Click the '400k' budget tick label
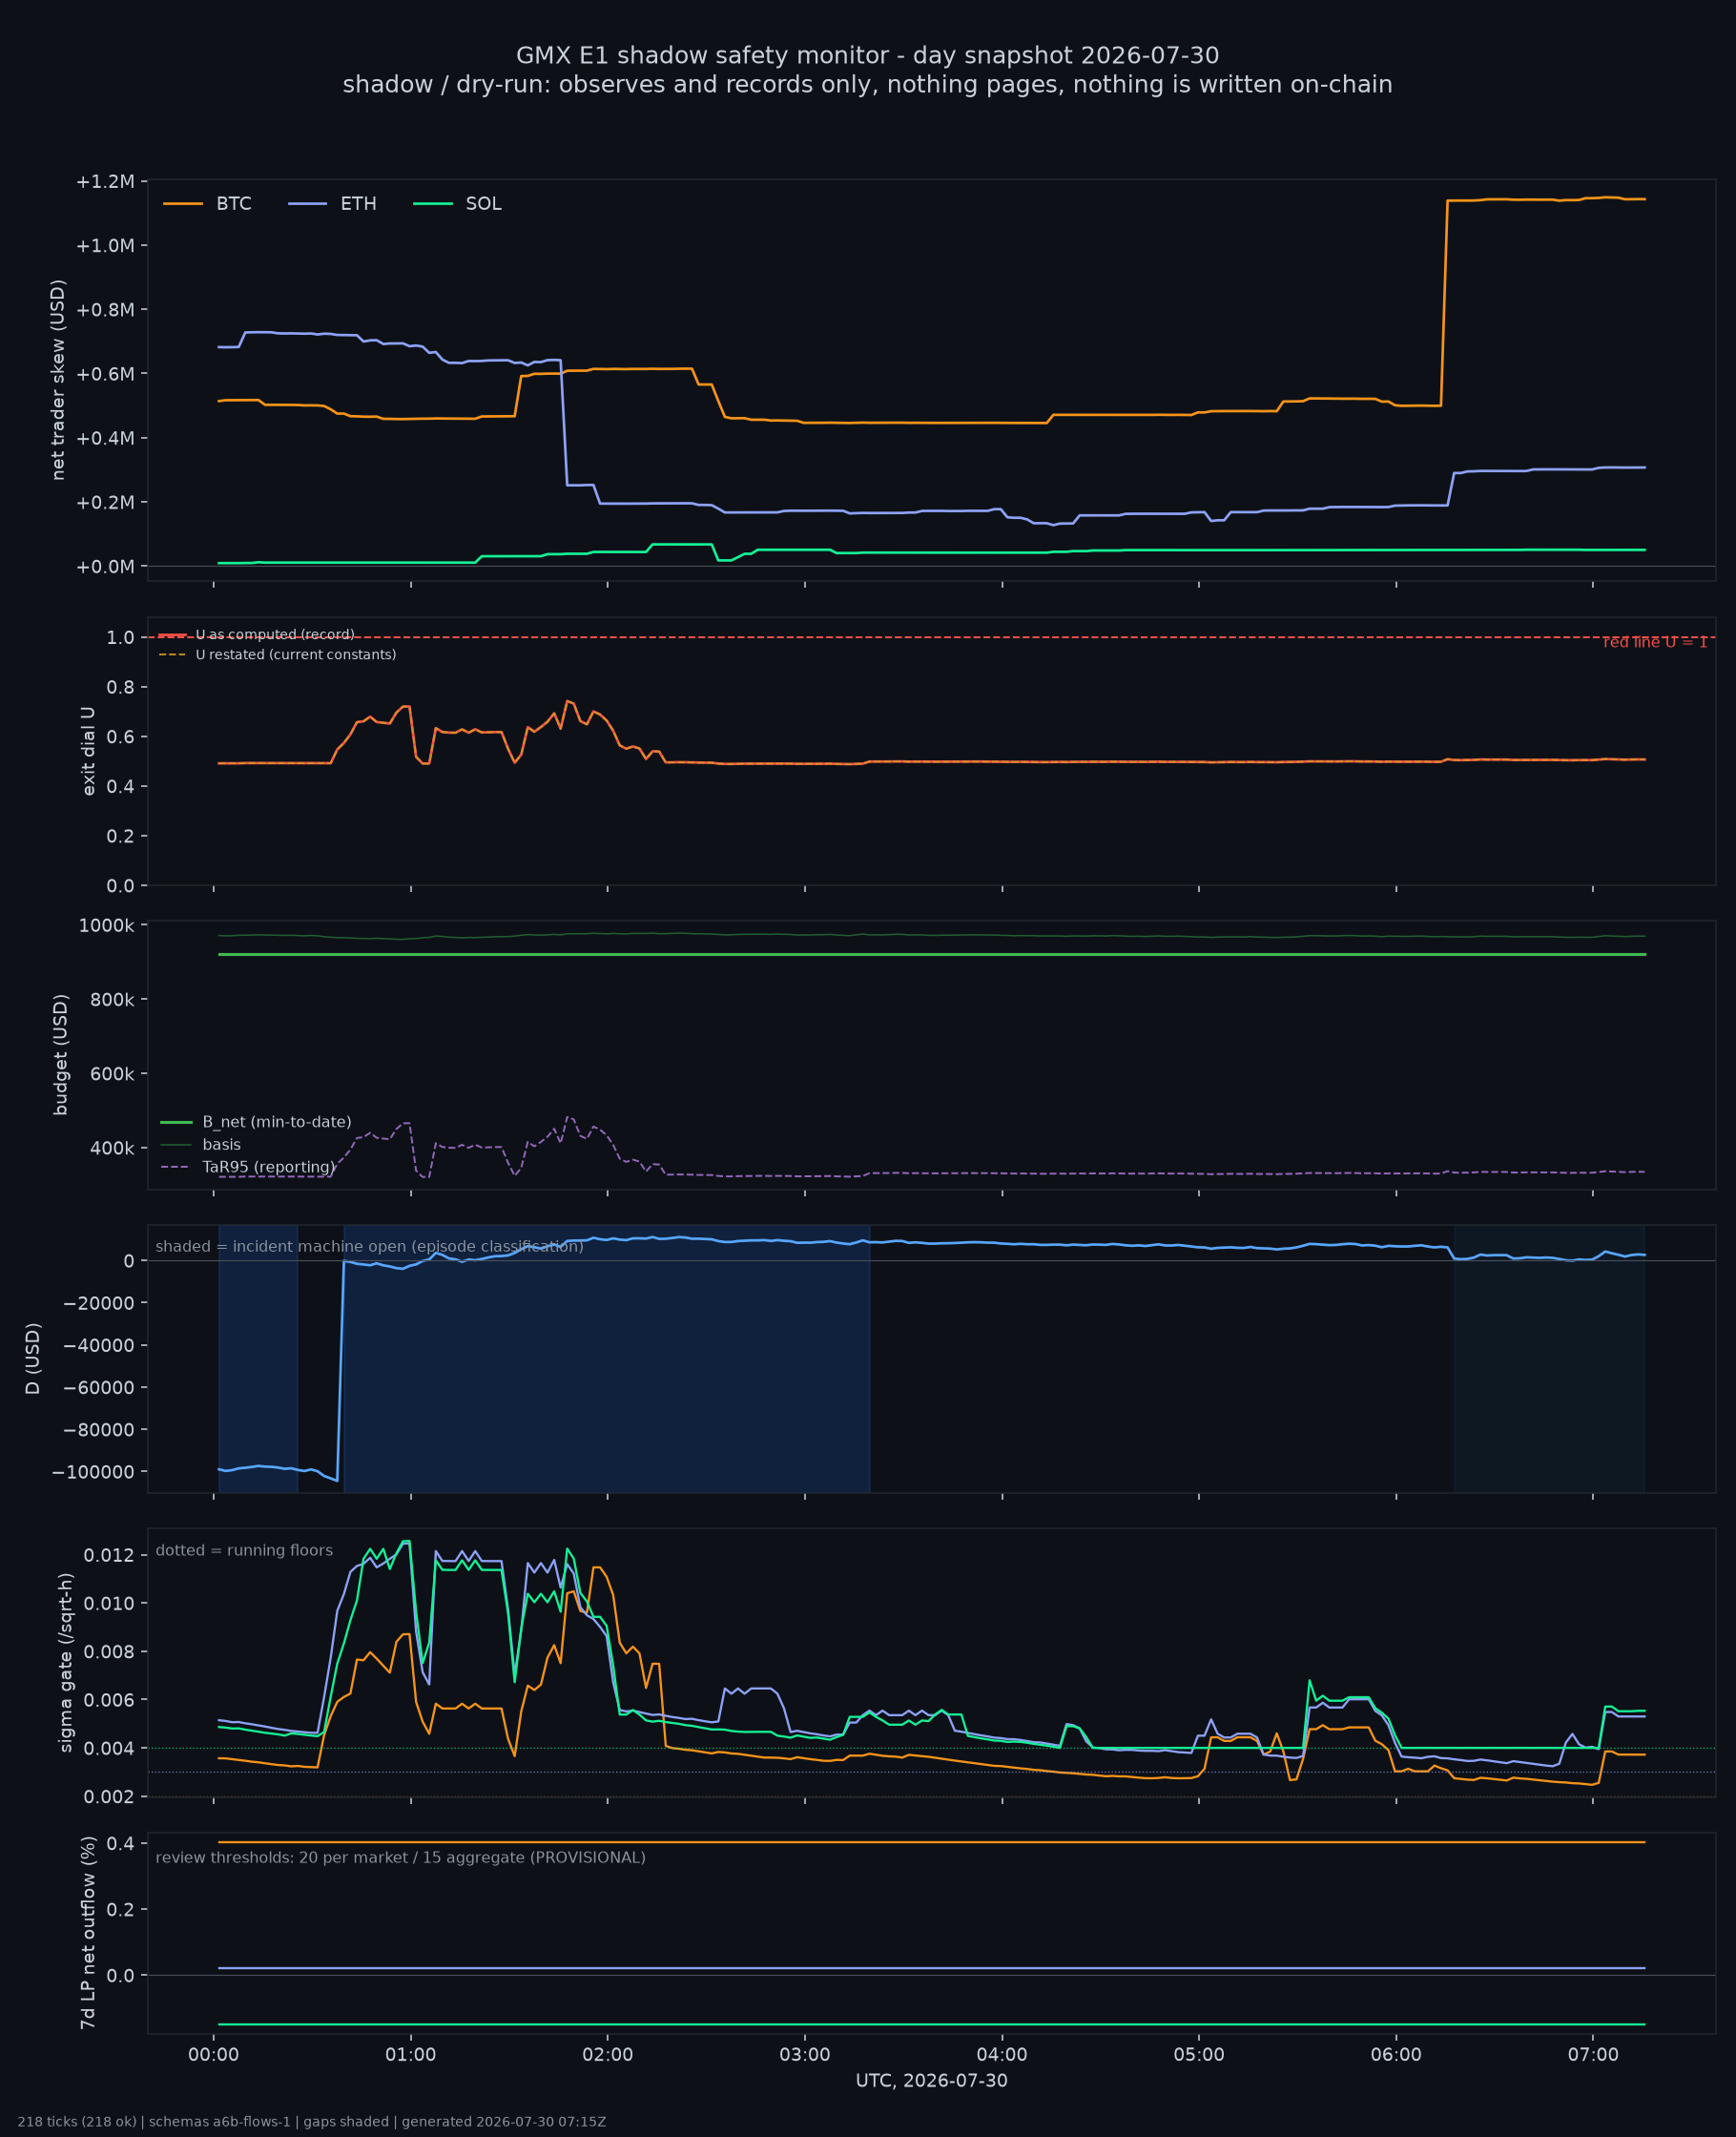 click(x=112, y=1148)
